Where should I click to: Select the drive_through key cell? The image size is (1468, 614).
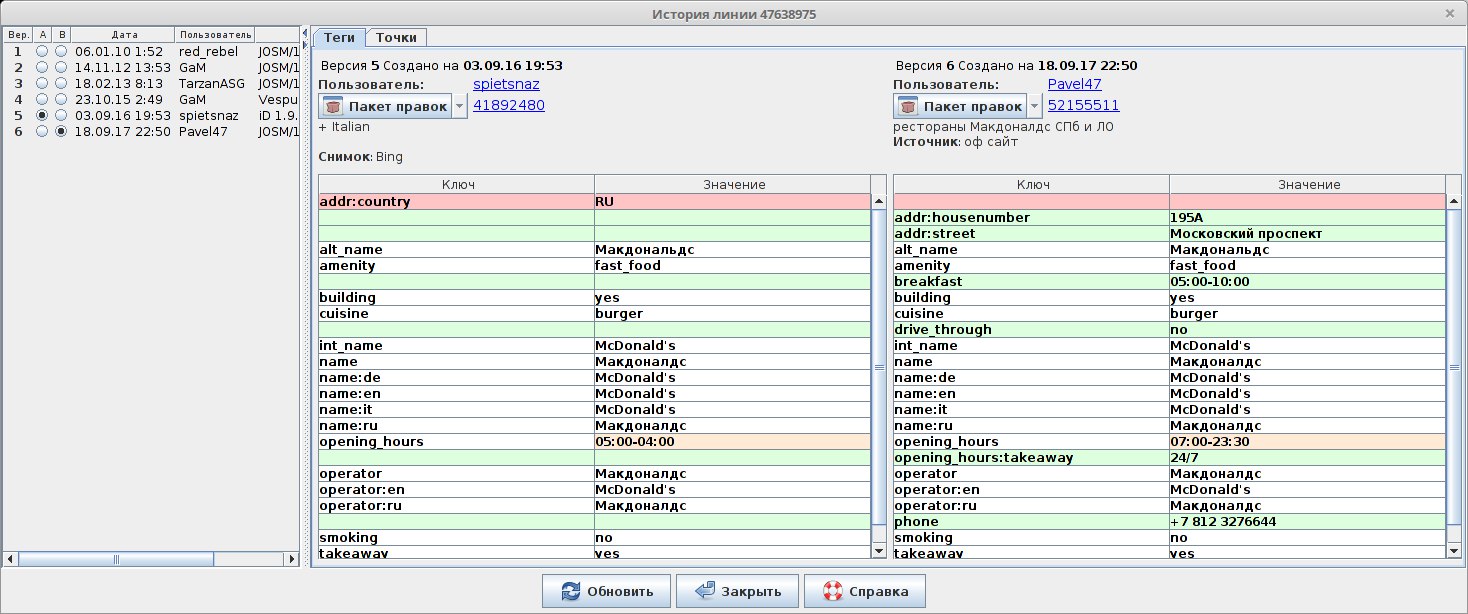pos(1031,329)
